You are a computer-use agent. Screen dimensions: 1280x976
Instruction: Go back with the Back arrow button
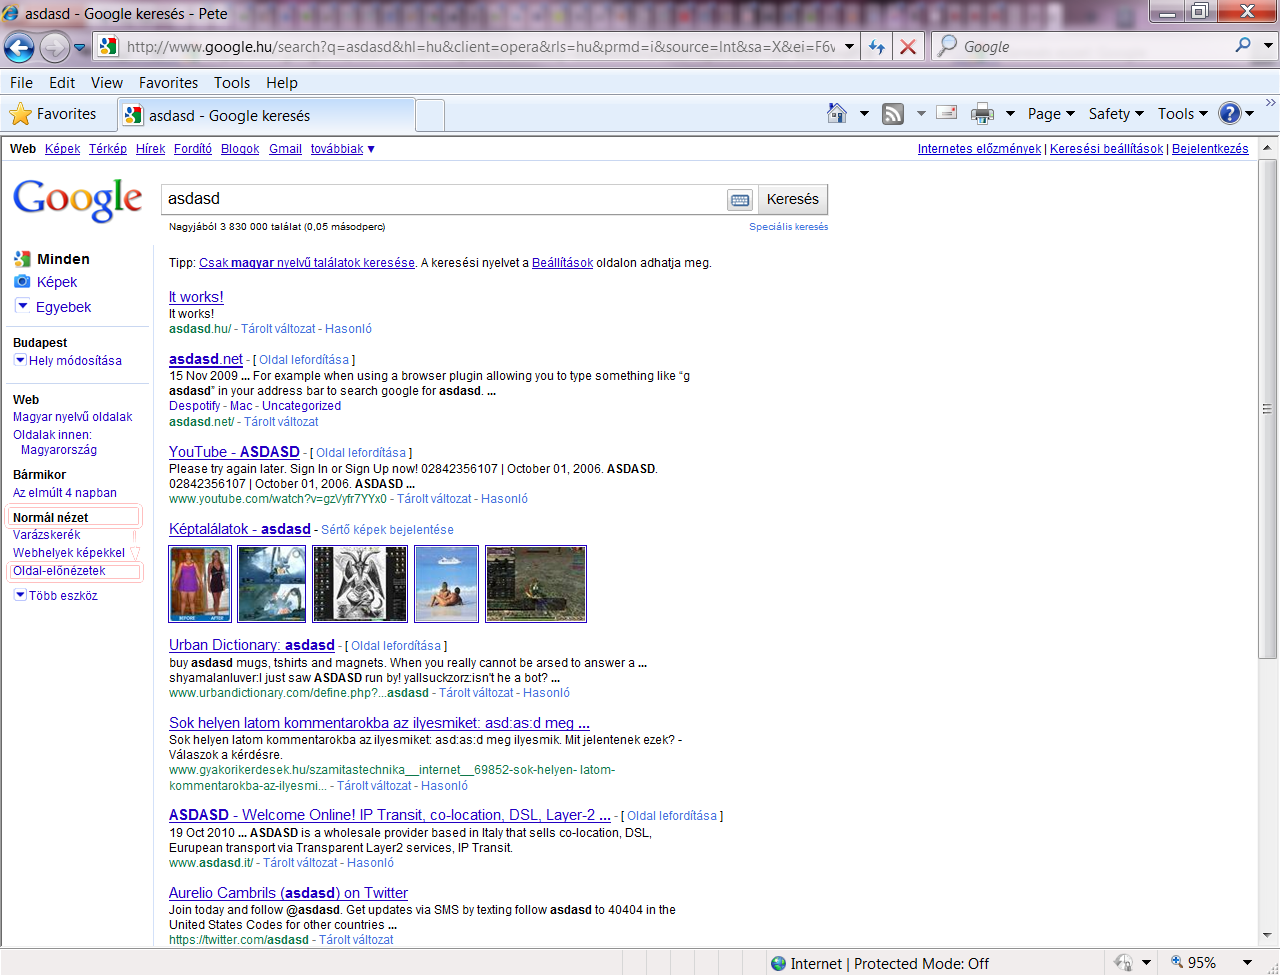[20, 46]
